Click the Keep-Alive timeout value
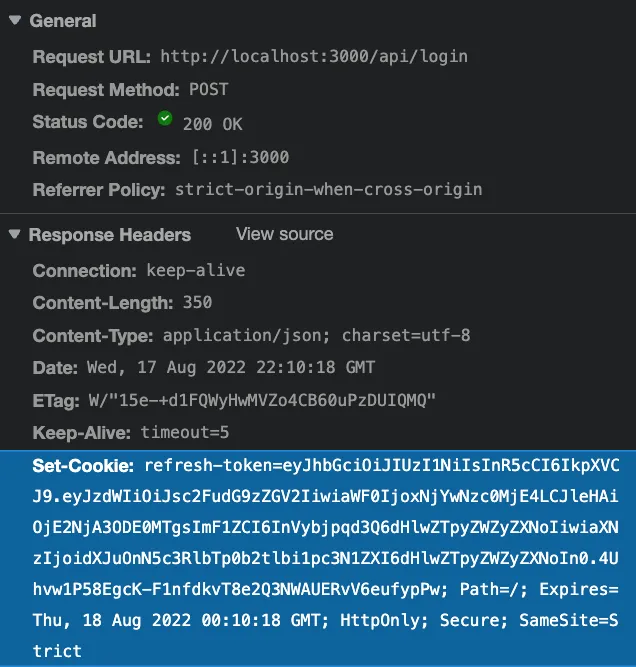636x667 pixels. click(x=185, y=433)
